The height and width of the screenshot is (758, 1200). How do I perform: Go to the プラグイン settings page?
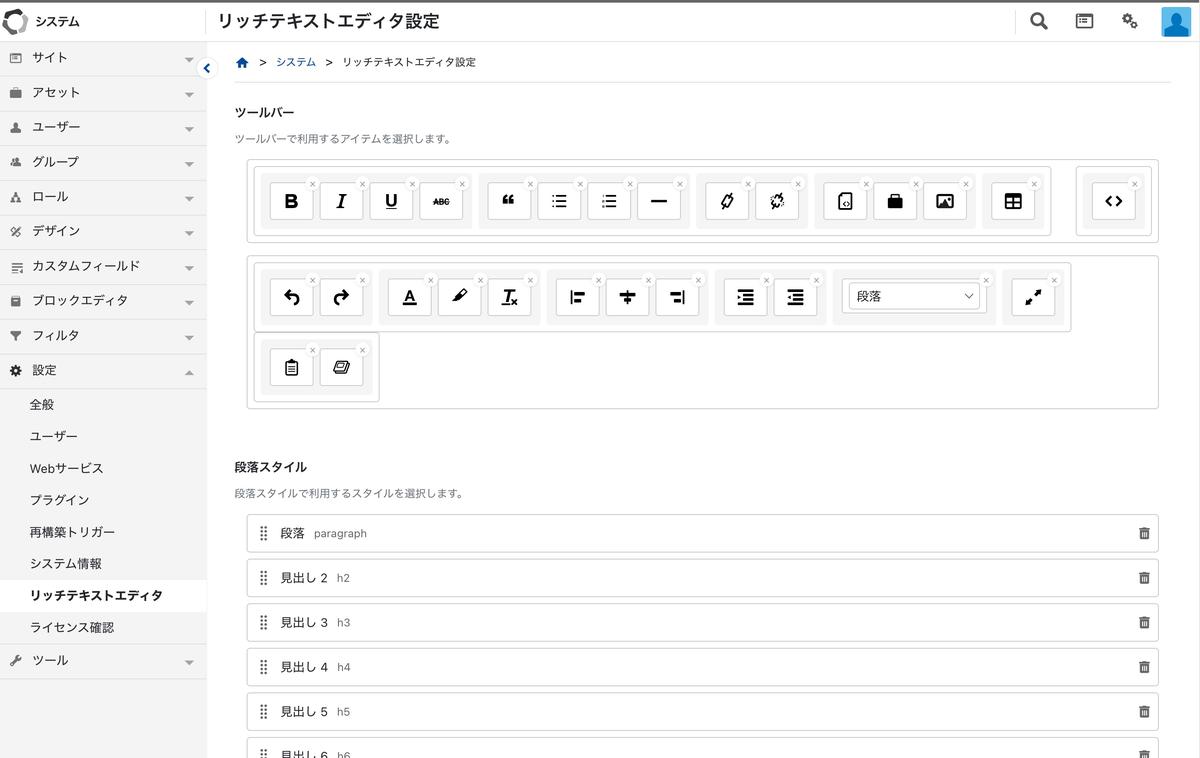pos(59,500)
